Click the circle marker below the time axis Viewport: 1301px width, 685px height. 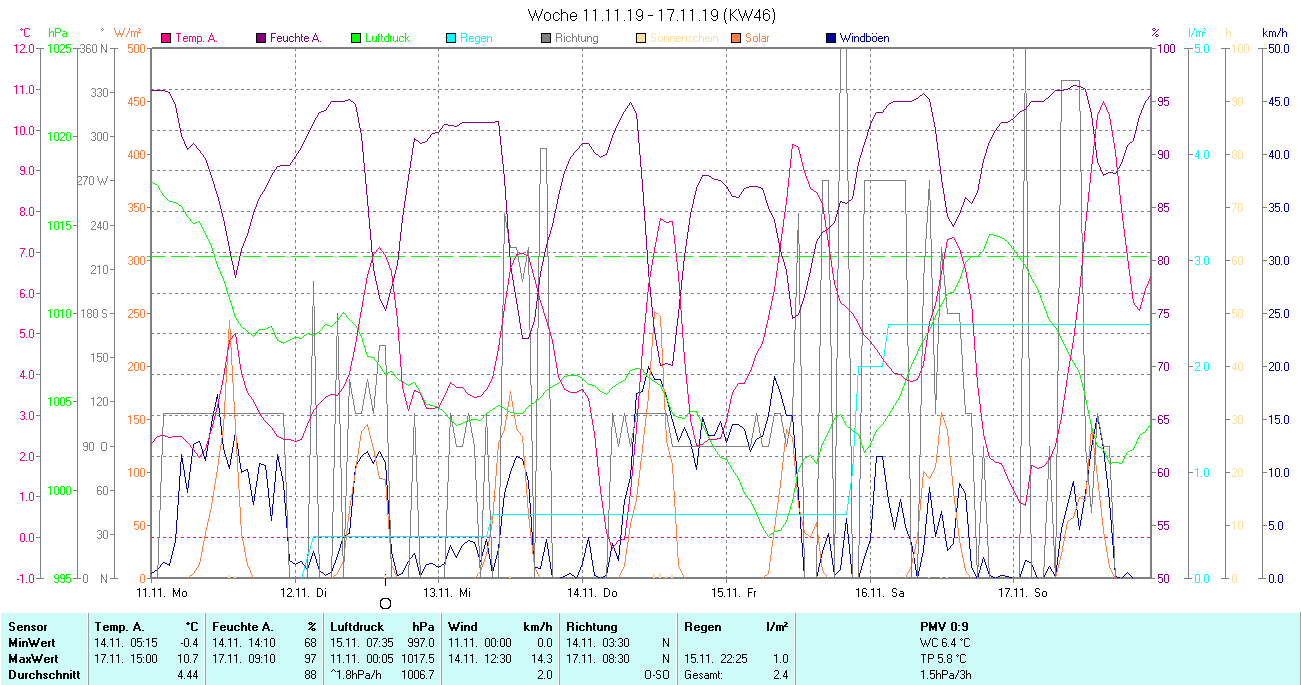point(385,603)
